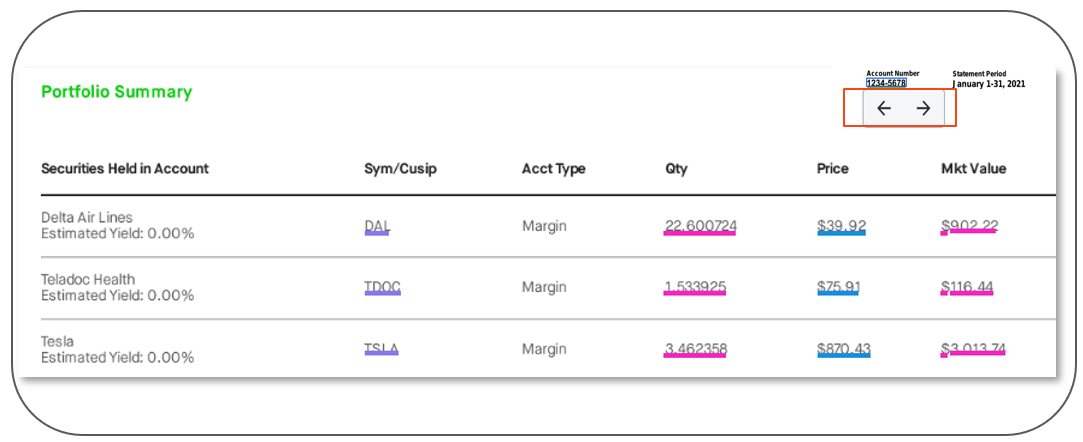Click the Sym/Cusip column header
The height and width of the screenshot is (442, 1083).
[x=400, y=168]
